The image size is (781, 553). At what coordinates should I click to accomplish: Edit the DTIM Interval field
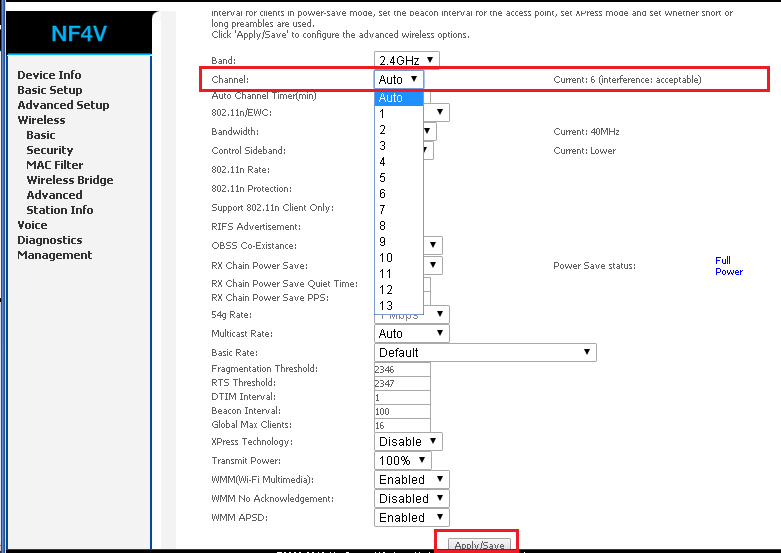pyautogui.click(x=402, y=397)
